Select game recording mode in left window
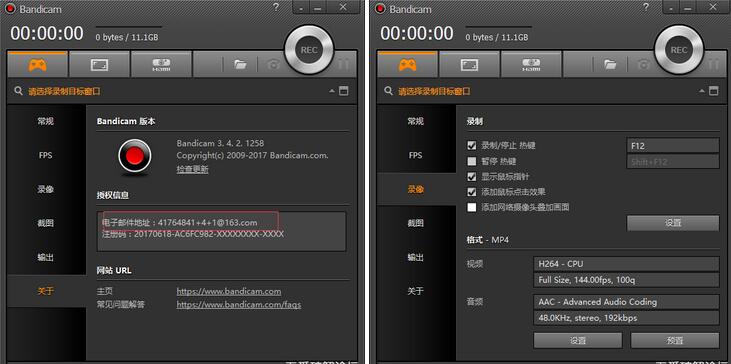The width and height of the screenshot is (731, 364). tap(37, 64)
